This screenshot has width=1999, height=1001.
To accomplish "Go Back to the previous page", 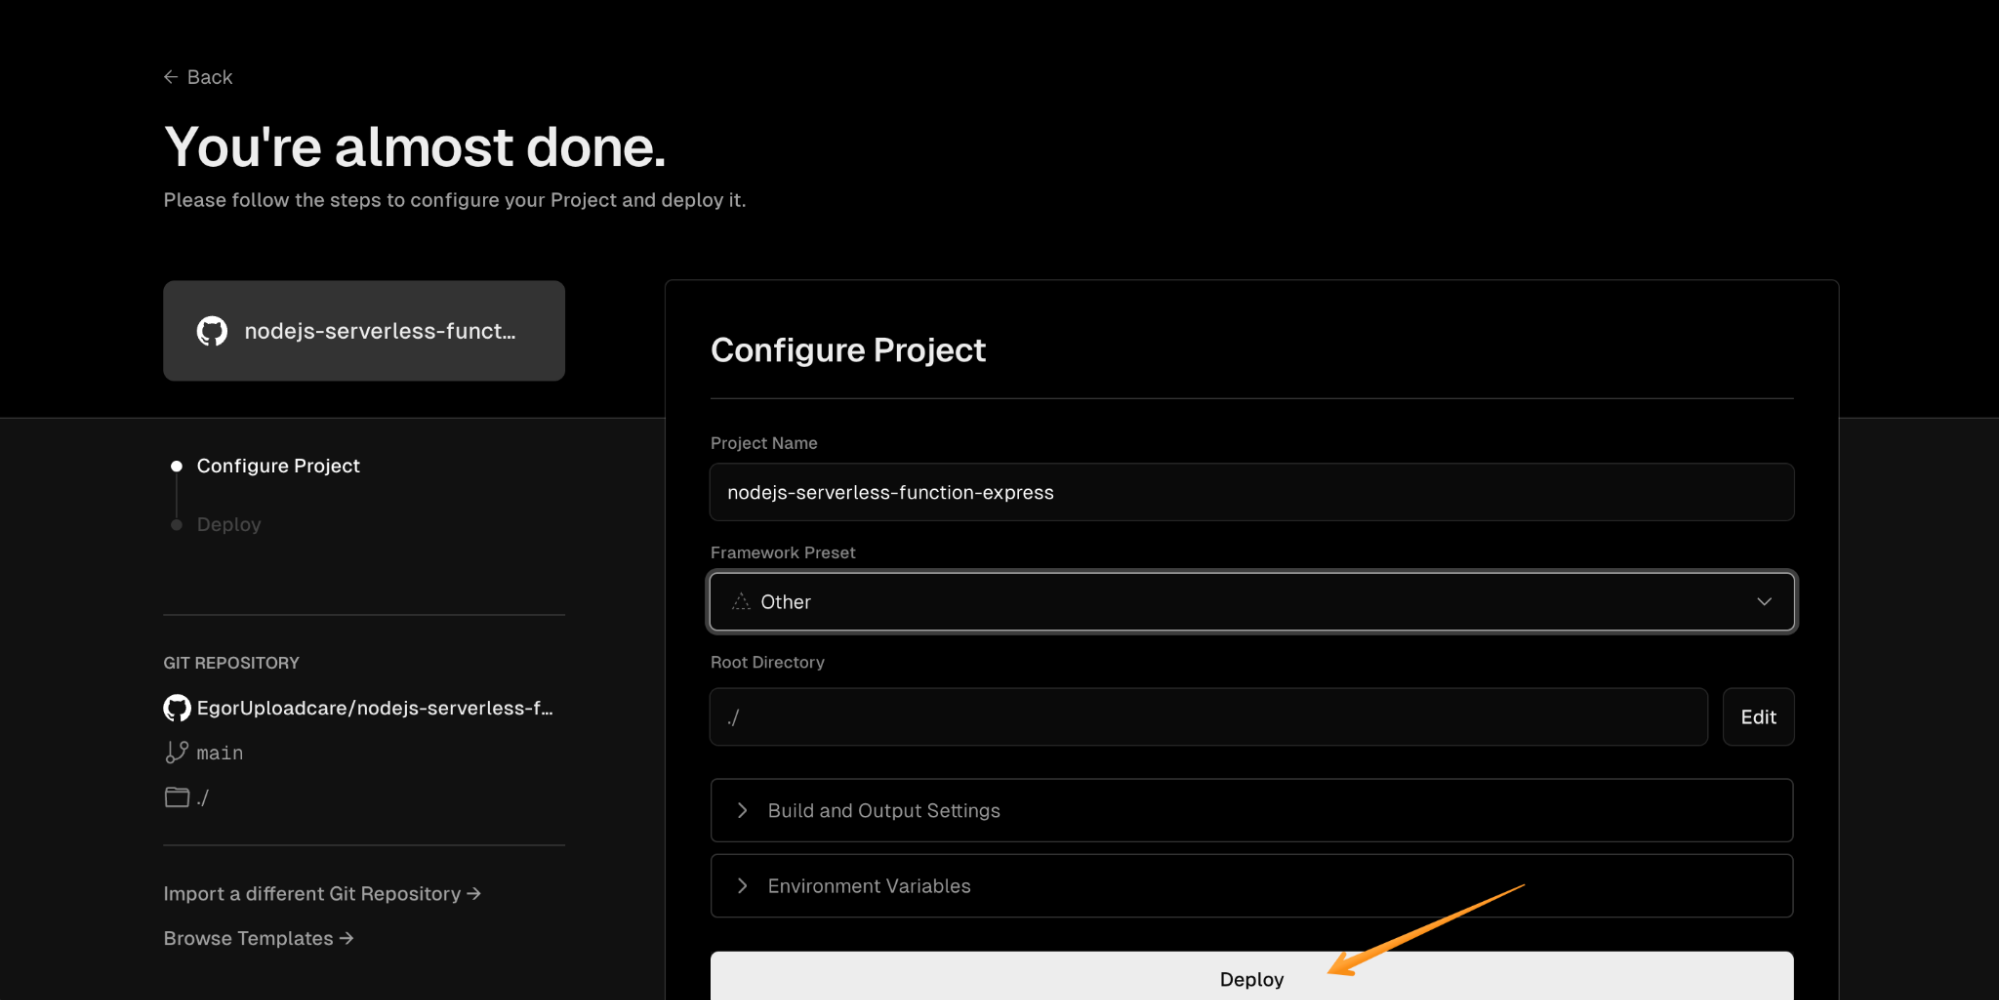I will [x=197, y=76].
